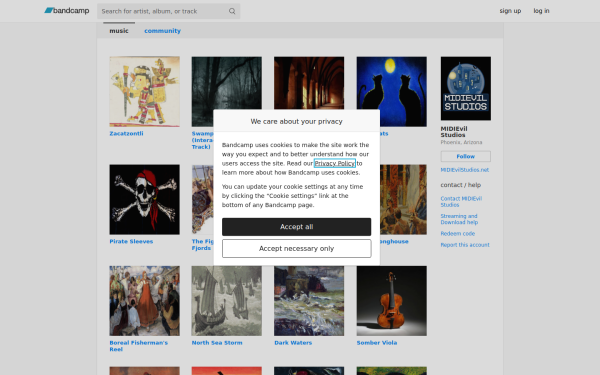The height and width of the screenshot is (375, 600).
Task: Click Report this account
Action: pos(465,245)
